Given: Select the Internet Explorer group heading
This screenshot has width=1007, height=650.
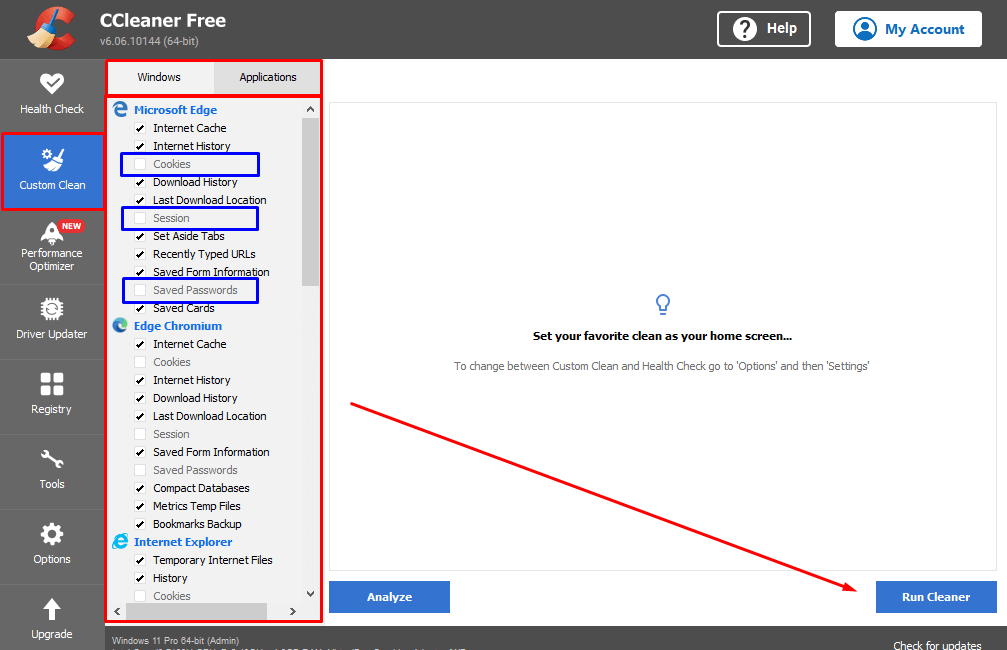Looking at the screenshot, I should 183,541.
